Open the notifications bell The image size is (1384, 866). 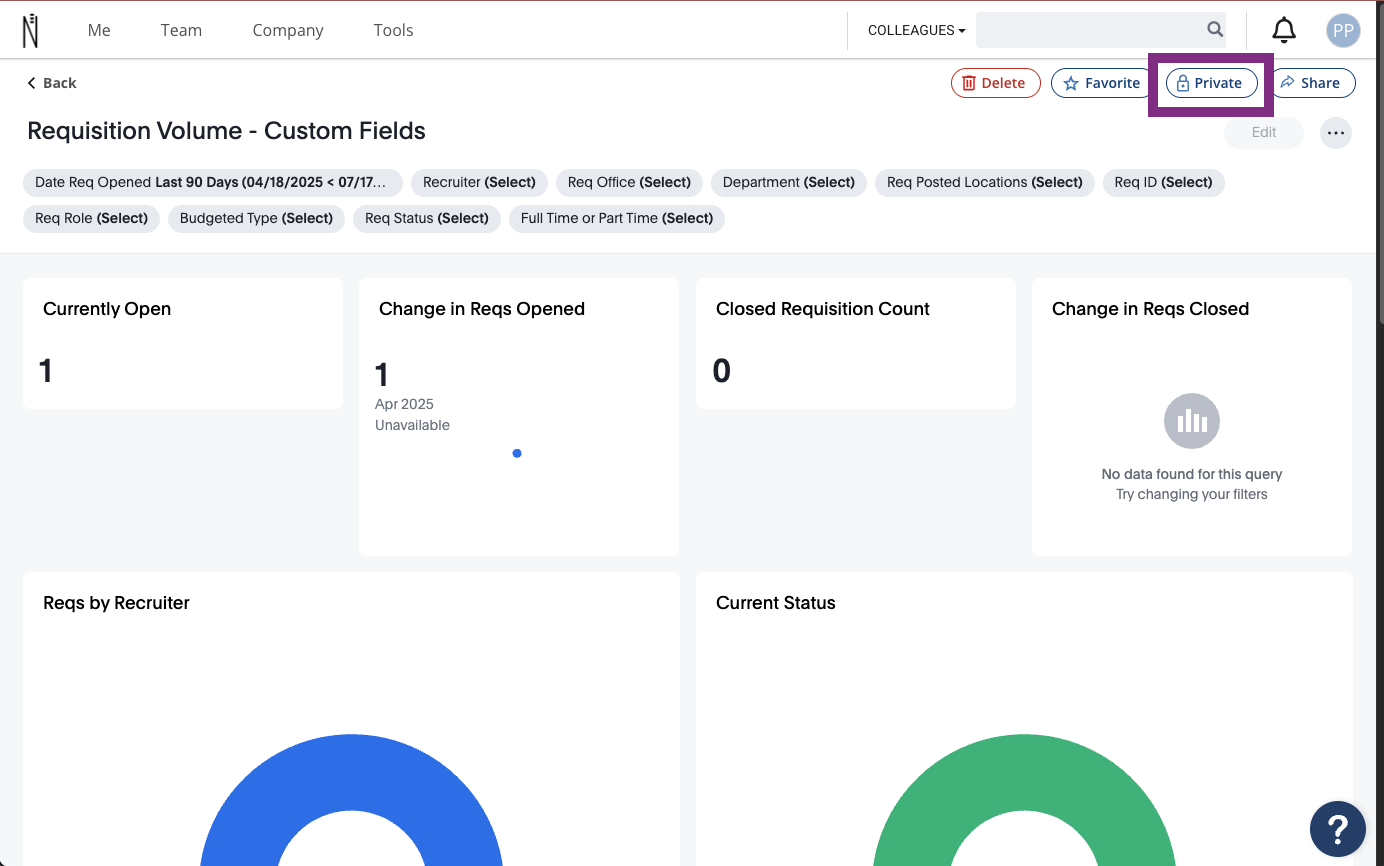coord(1284,30)
